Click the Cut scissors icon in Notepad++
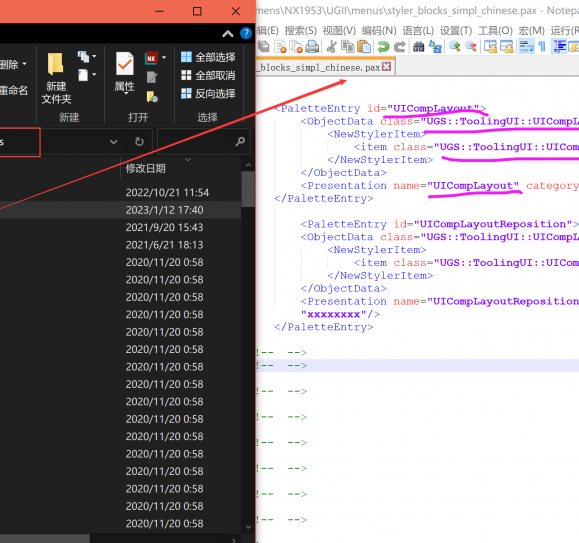Viewport: 579px width, 543px height. [332, 47]
